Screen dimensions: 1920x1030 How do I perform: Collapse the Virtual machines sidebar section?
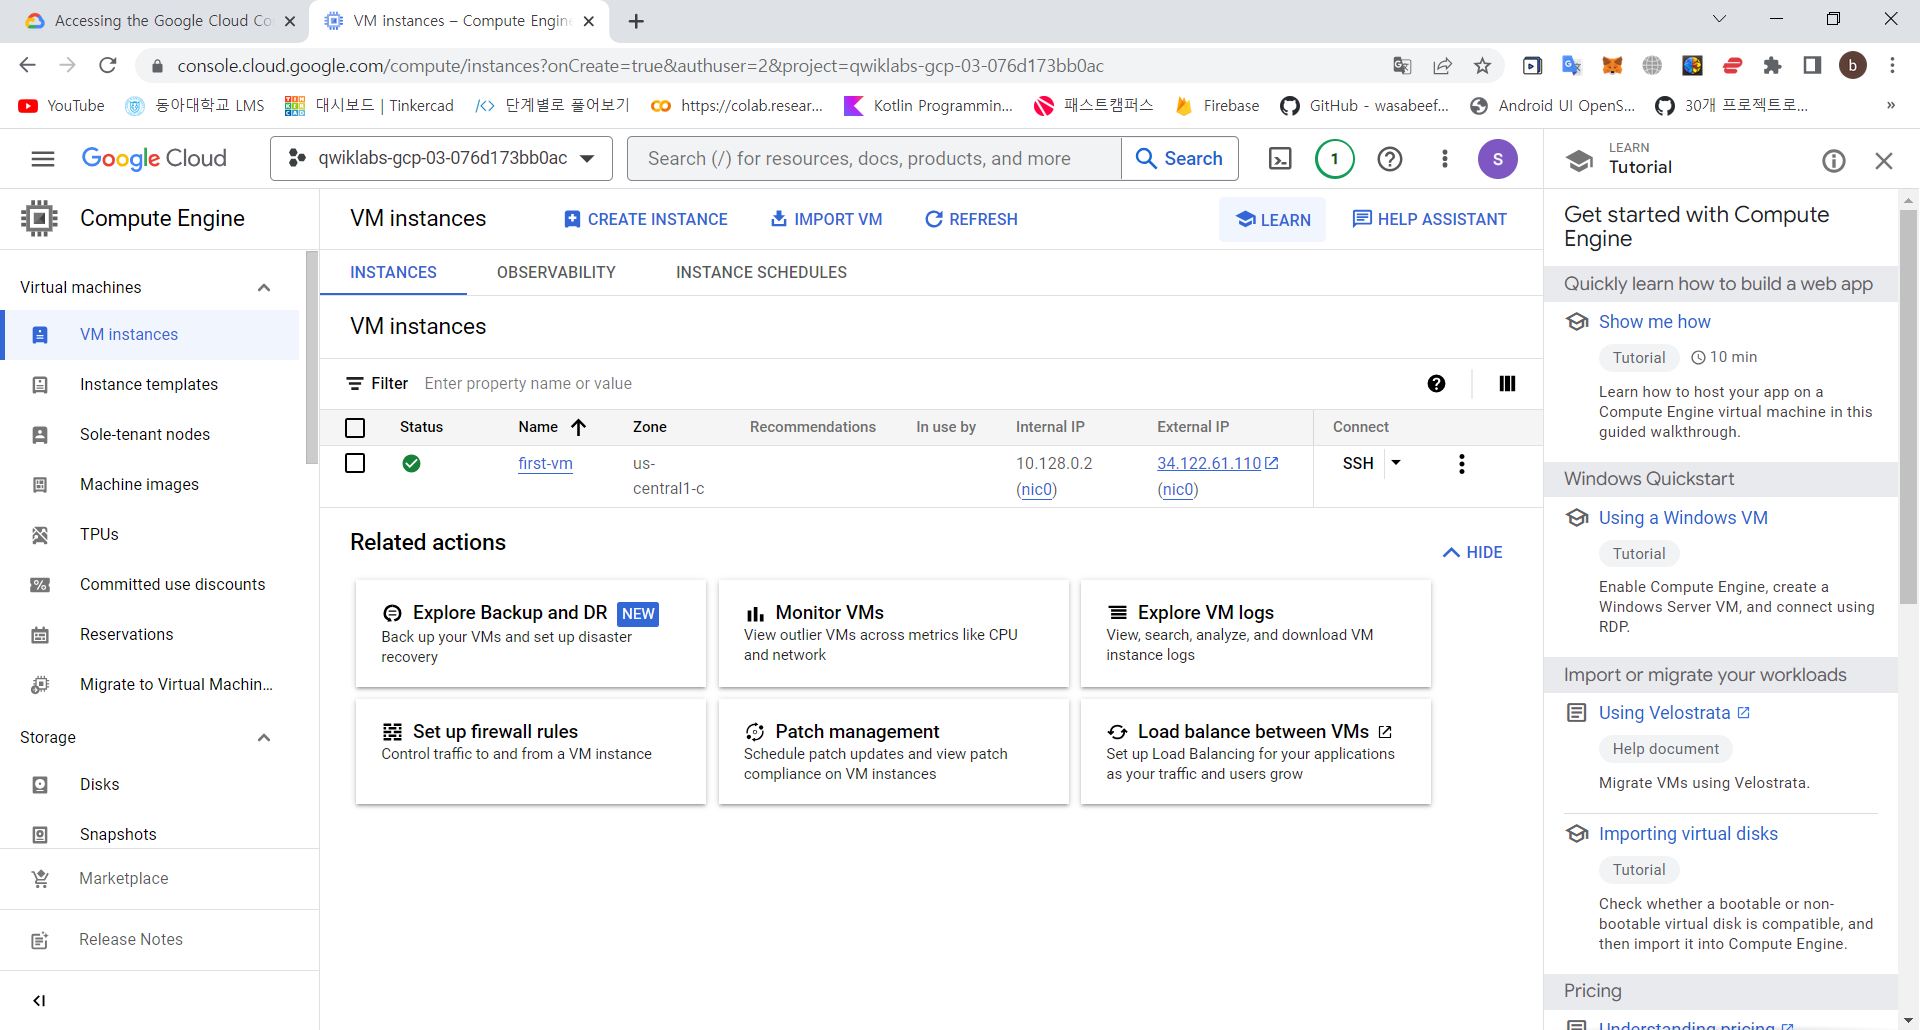click(x=264, y=288)
